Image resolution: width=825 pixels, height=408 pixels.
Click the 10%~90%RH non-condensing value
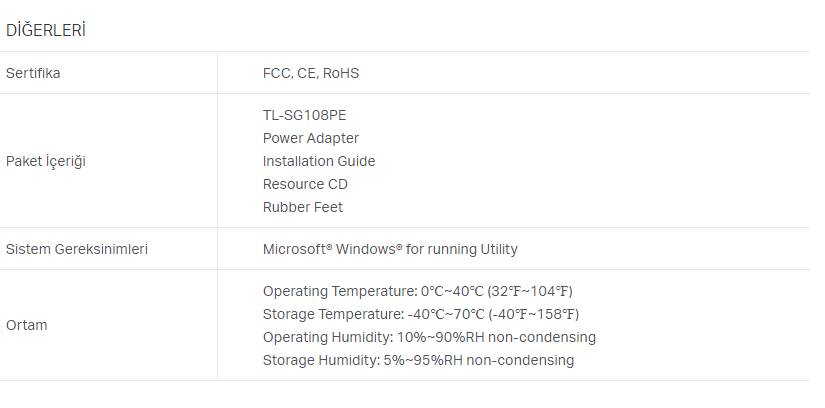[497, 337]
